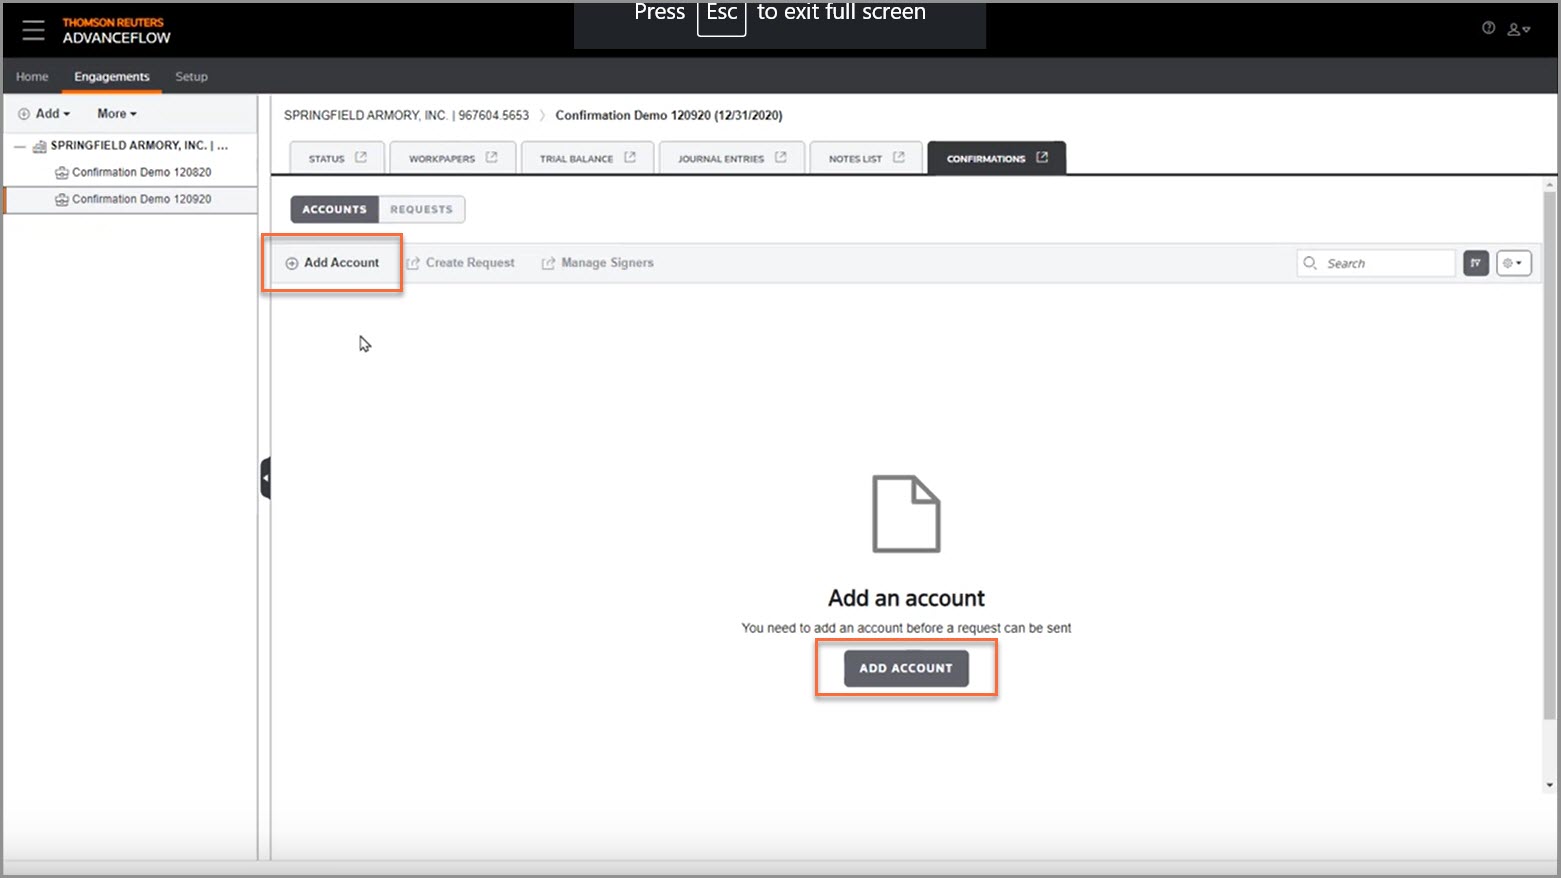Open the user account dropdown
Screen dimensions: 1561x878
1516,29
